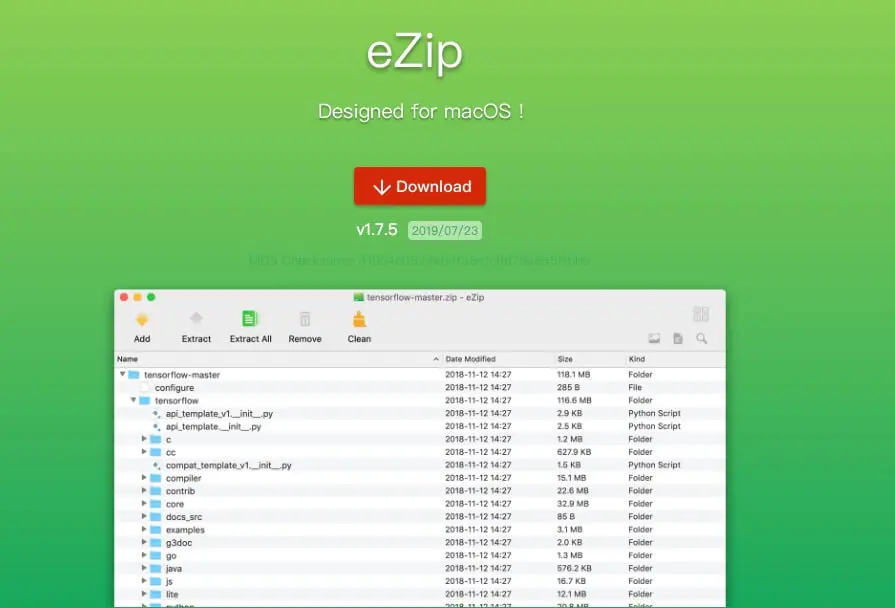
Task: Click the document icon beside the magnifier
Action: pyautogui.click(x=678, y=339)
